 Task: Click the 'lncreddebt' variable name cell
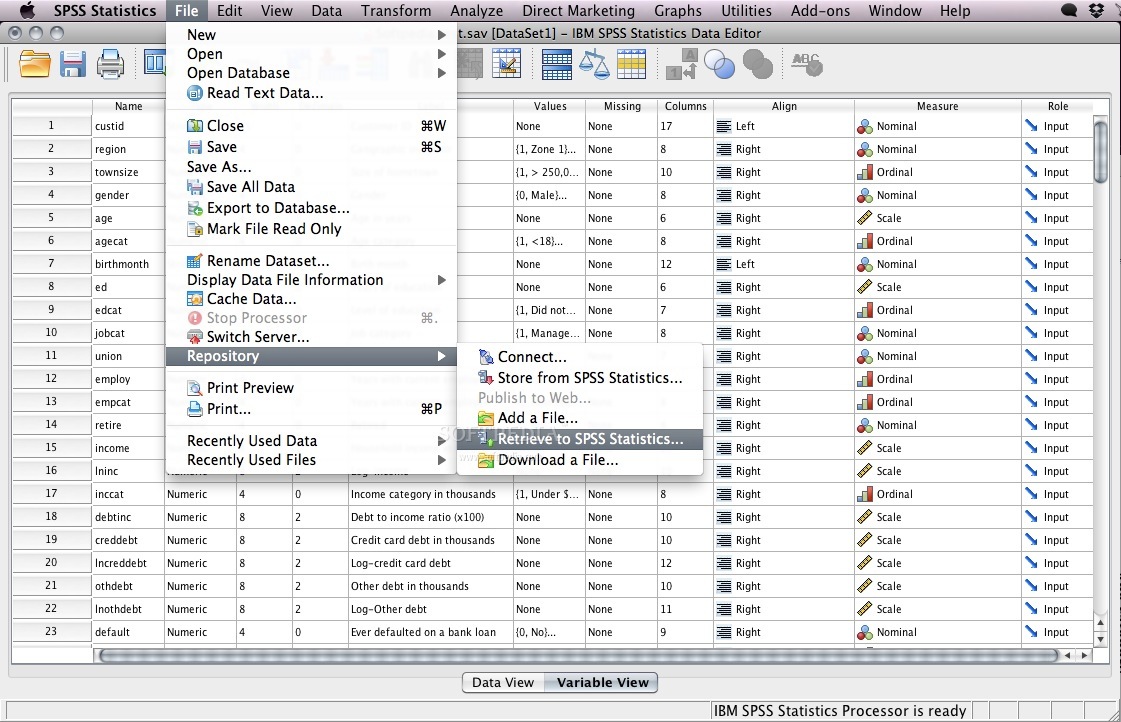[129, 563]
